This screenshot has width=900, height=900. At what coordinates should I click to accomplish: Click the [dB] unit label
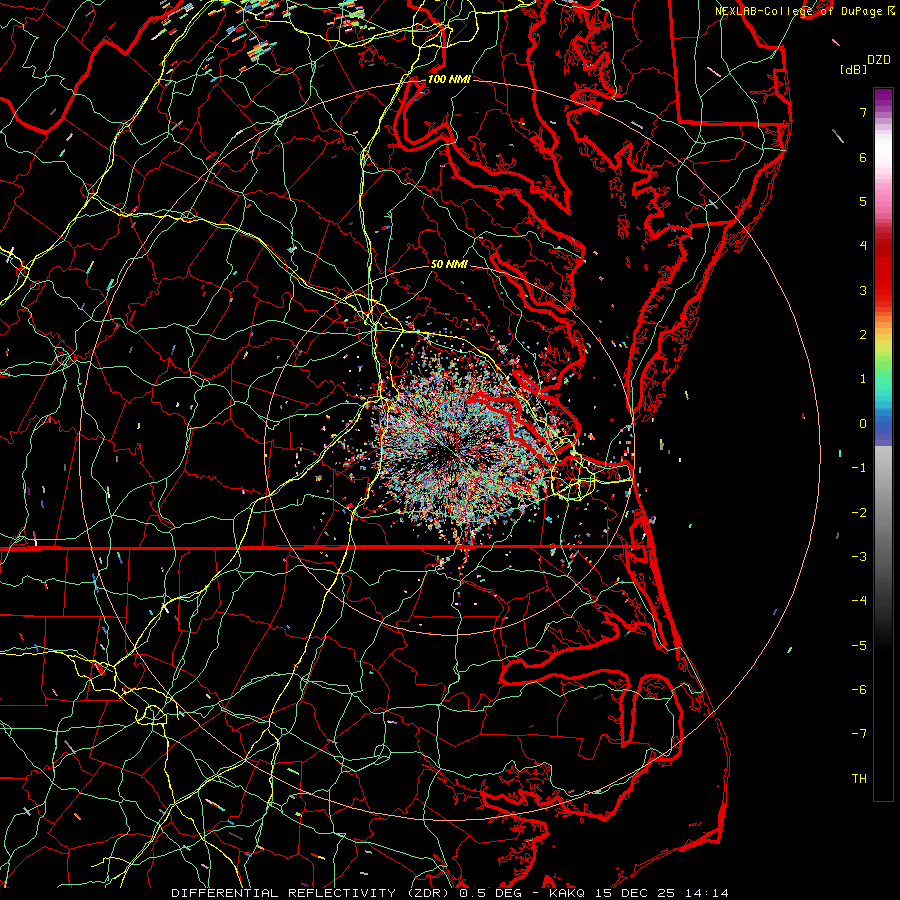tap(854, 69)
